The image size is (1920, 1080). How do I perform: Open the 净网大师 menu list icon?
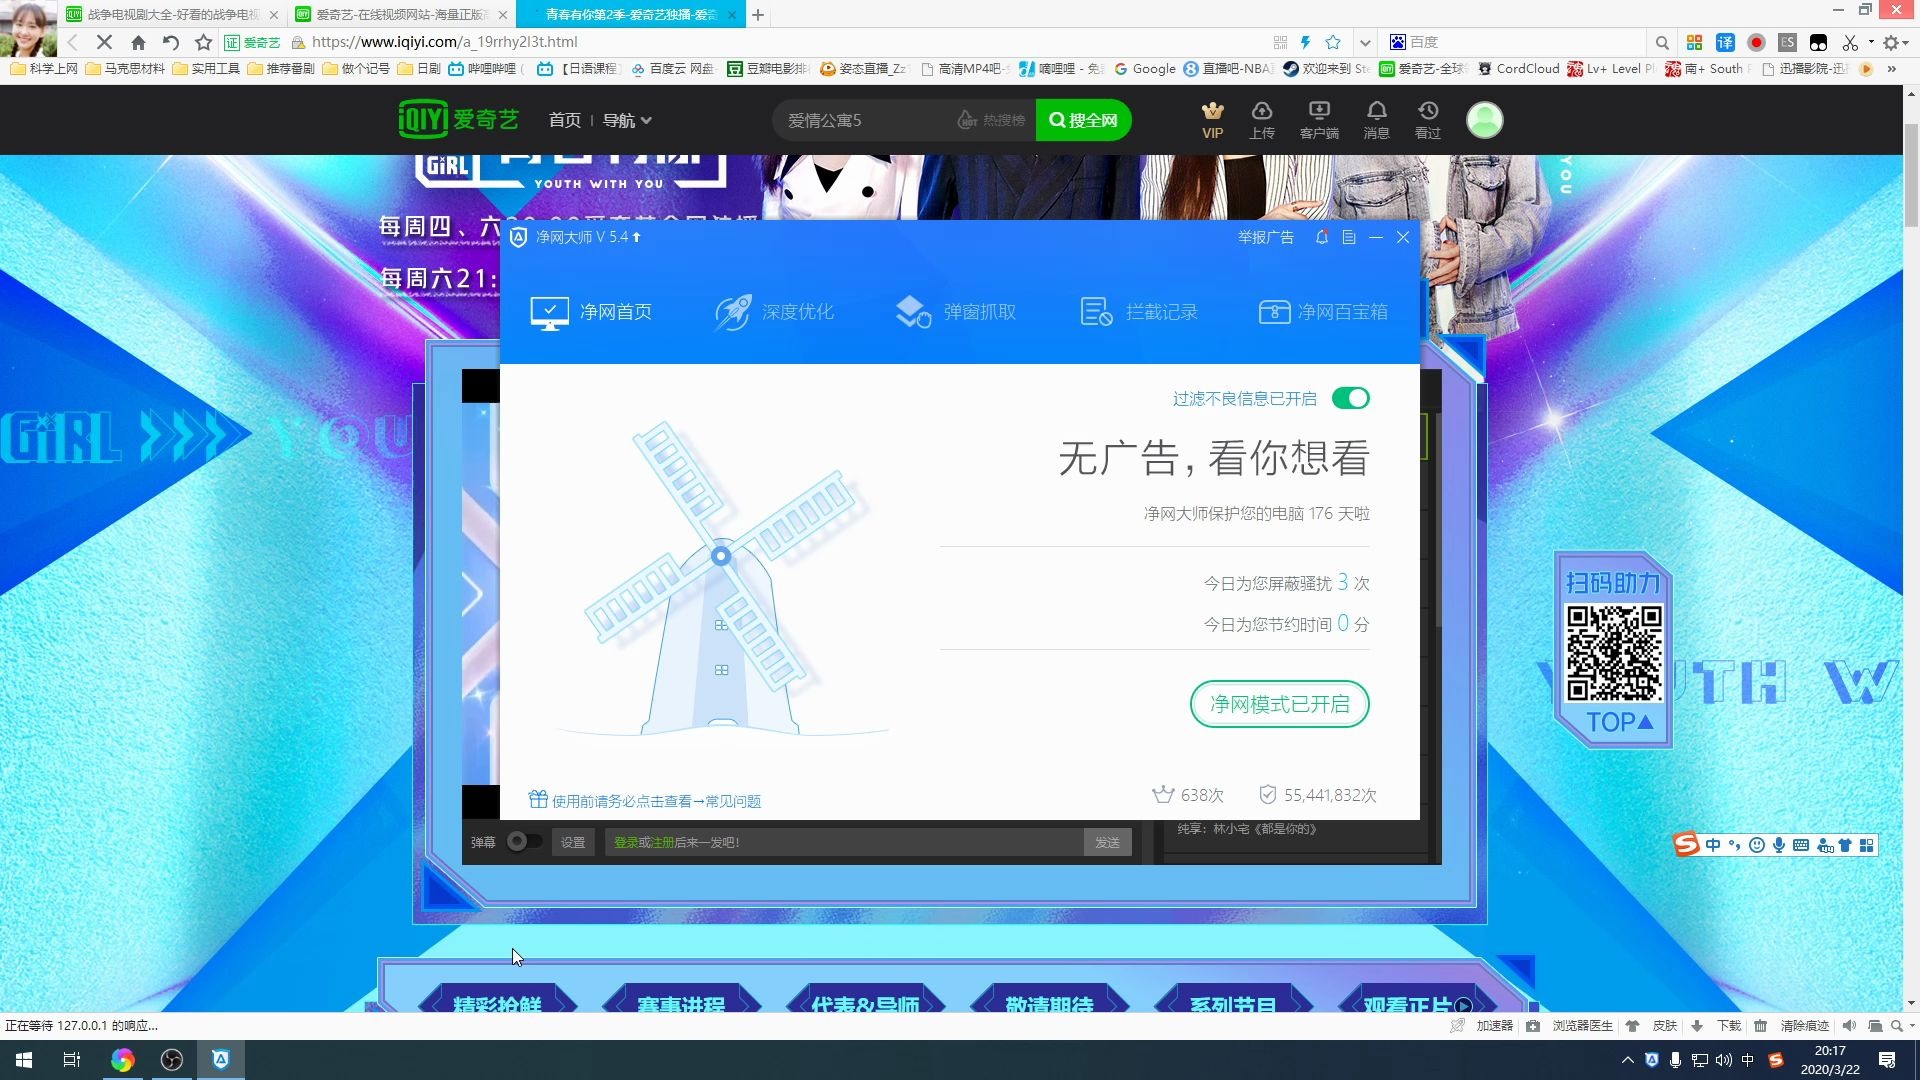1349,237
